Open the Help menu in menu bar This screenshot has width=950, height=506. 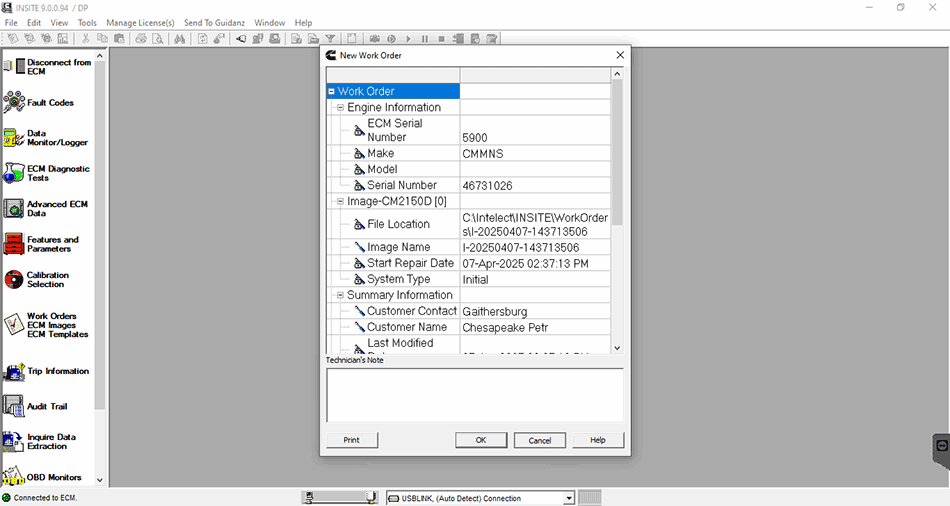click(304, 23)
